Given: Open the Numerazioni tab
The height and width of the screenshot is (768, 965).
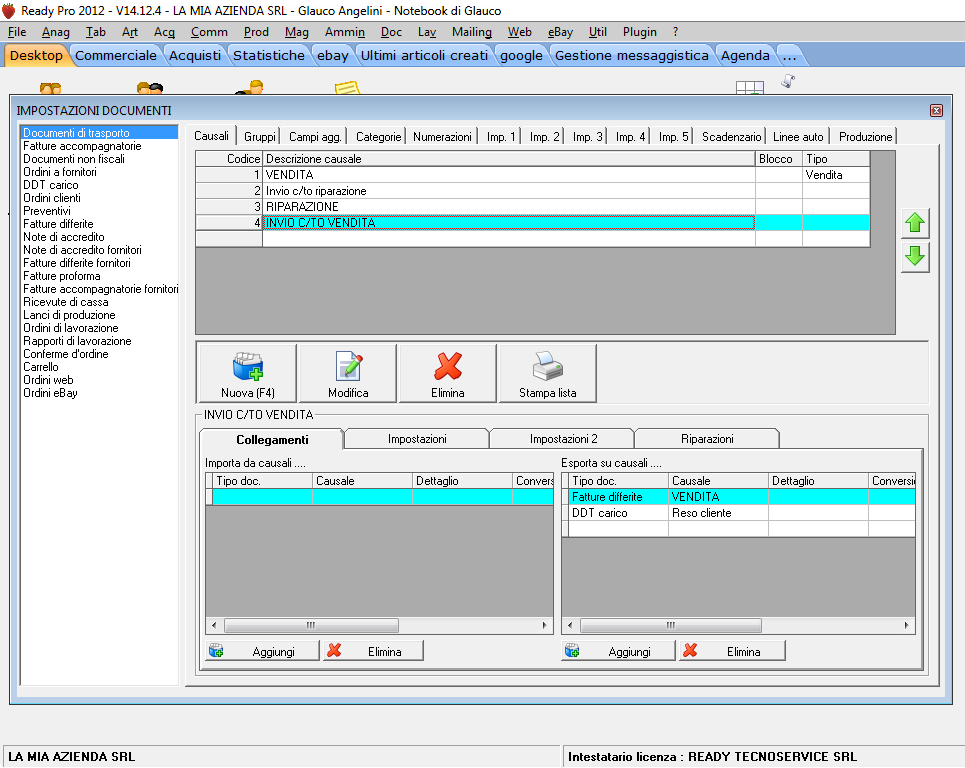Looking at the screenshot, I should pos(442,136).
